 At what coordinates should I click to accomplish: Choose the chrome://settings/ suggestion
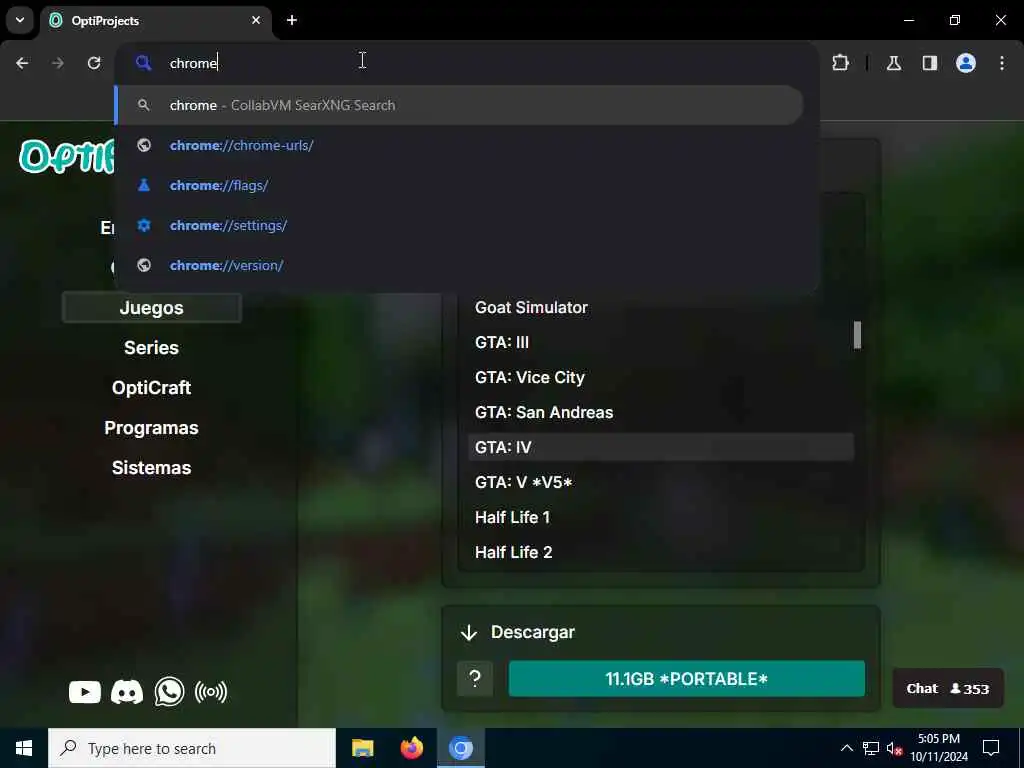(x=459, y=225)
